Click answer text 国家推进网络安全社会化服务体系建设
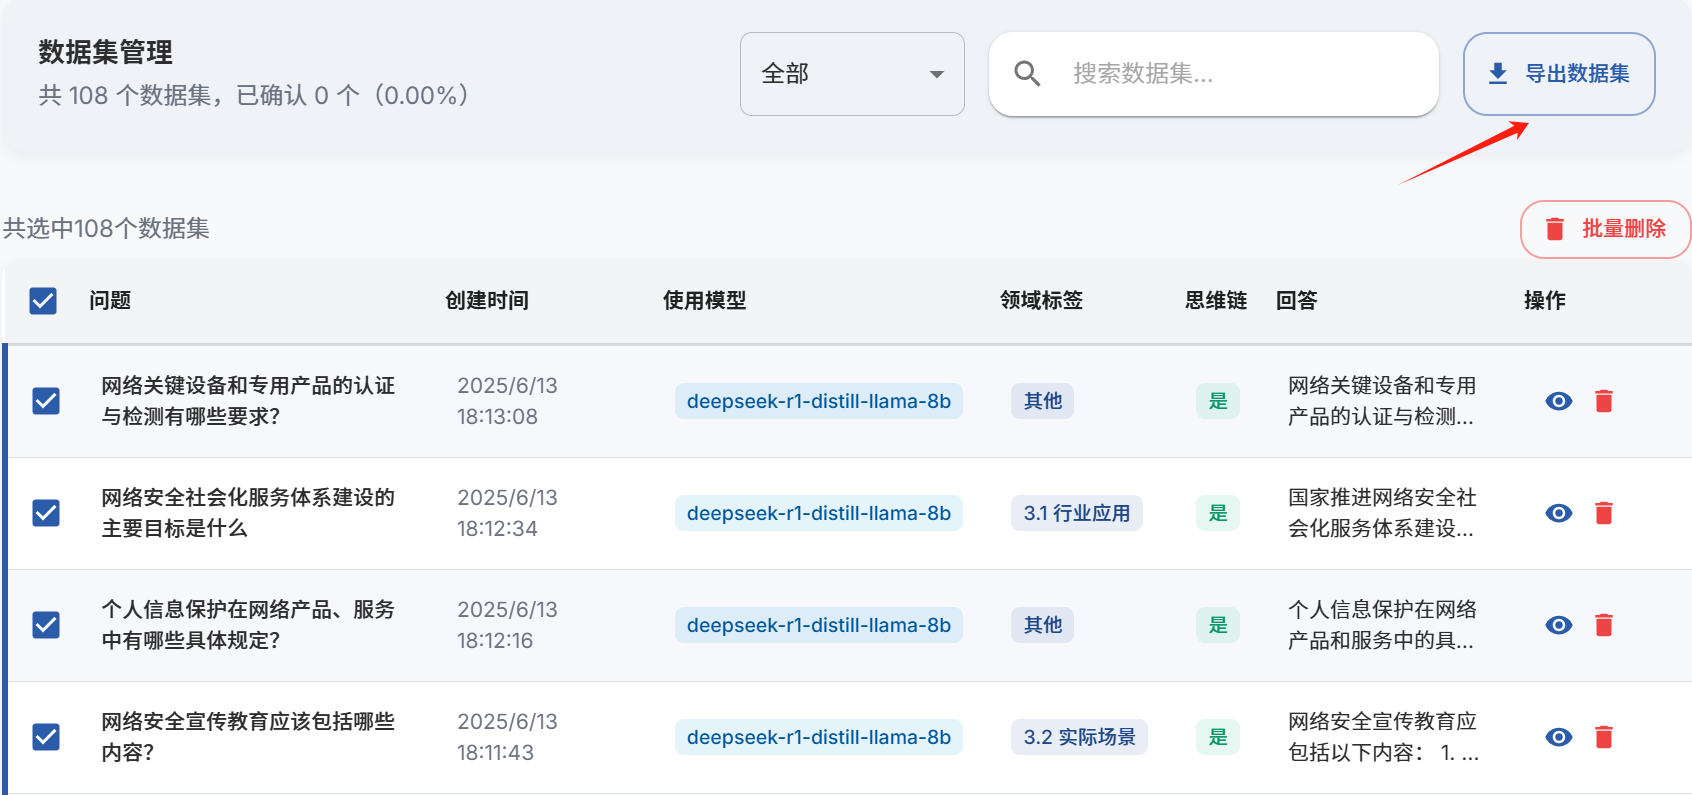 coord(1382,513)
